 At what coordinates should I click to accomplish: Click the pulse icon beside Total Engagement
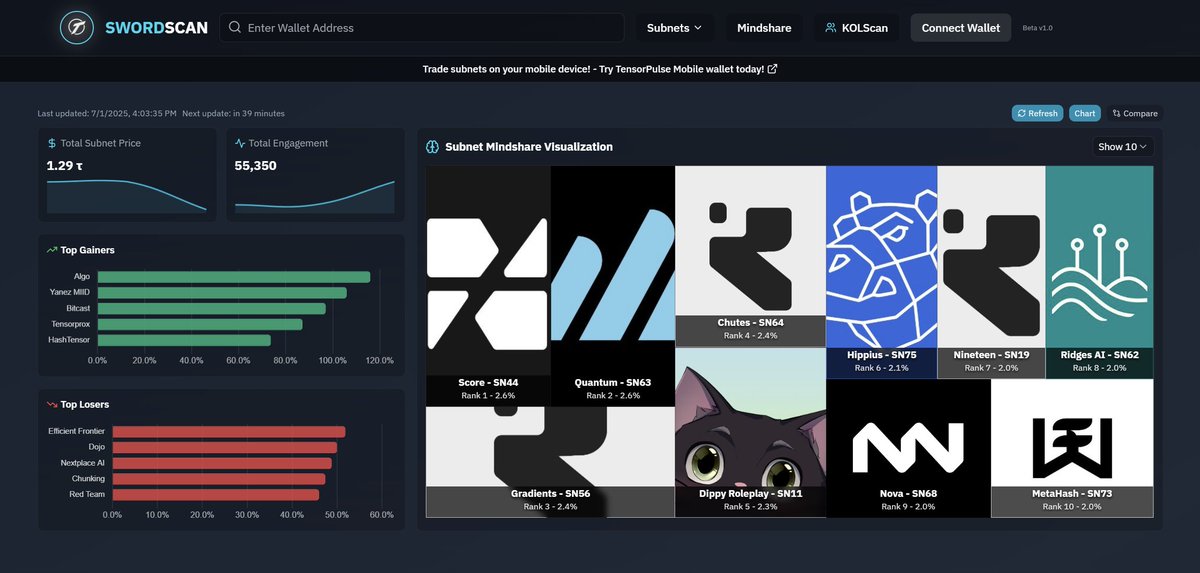pyautogui.click(x=240, y=143)
